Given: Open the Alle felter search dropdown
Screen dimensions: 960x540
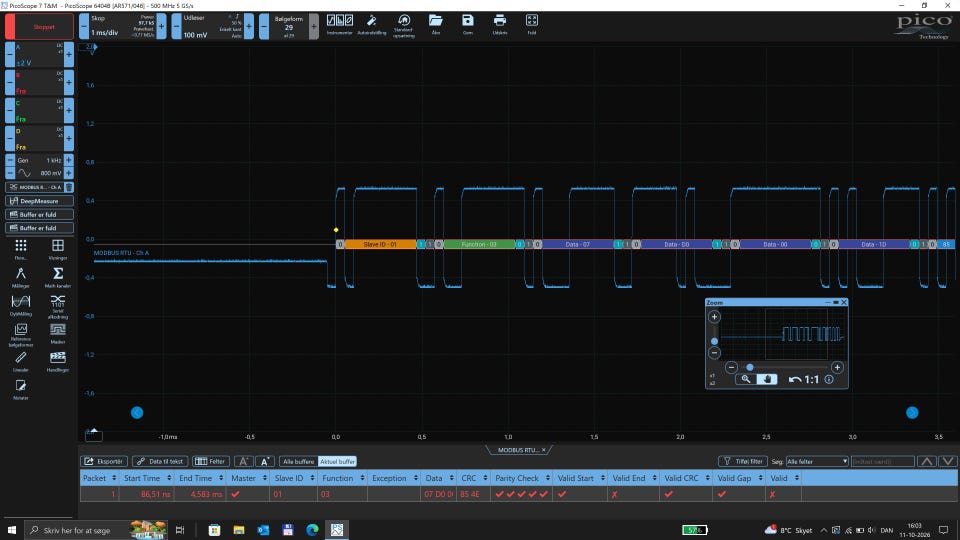Looking at the screenshot, I should (x=817, y=462).
